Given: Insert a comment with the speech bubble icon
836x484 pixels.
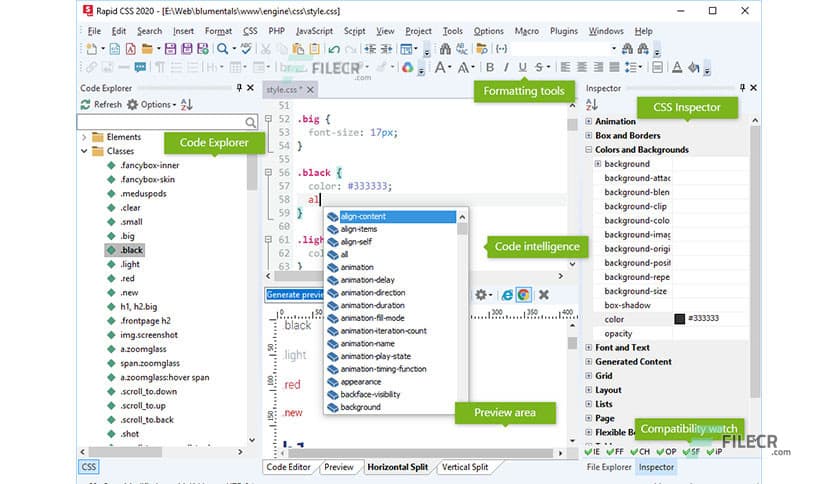Looking at the screenshot, I should (140, 67).
